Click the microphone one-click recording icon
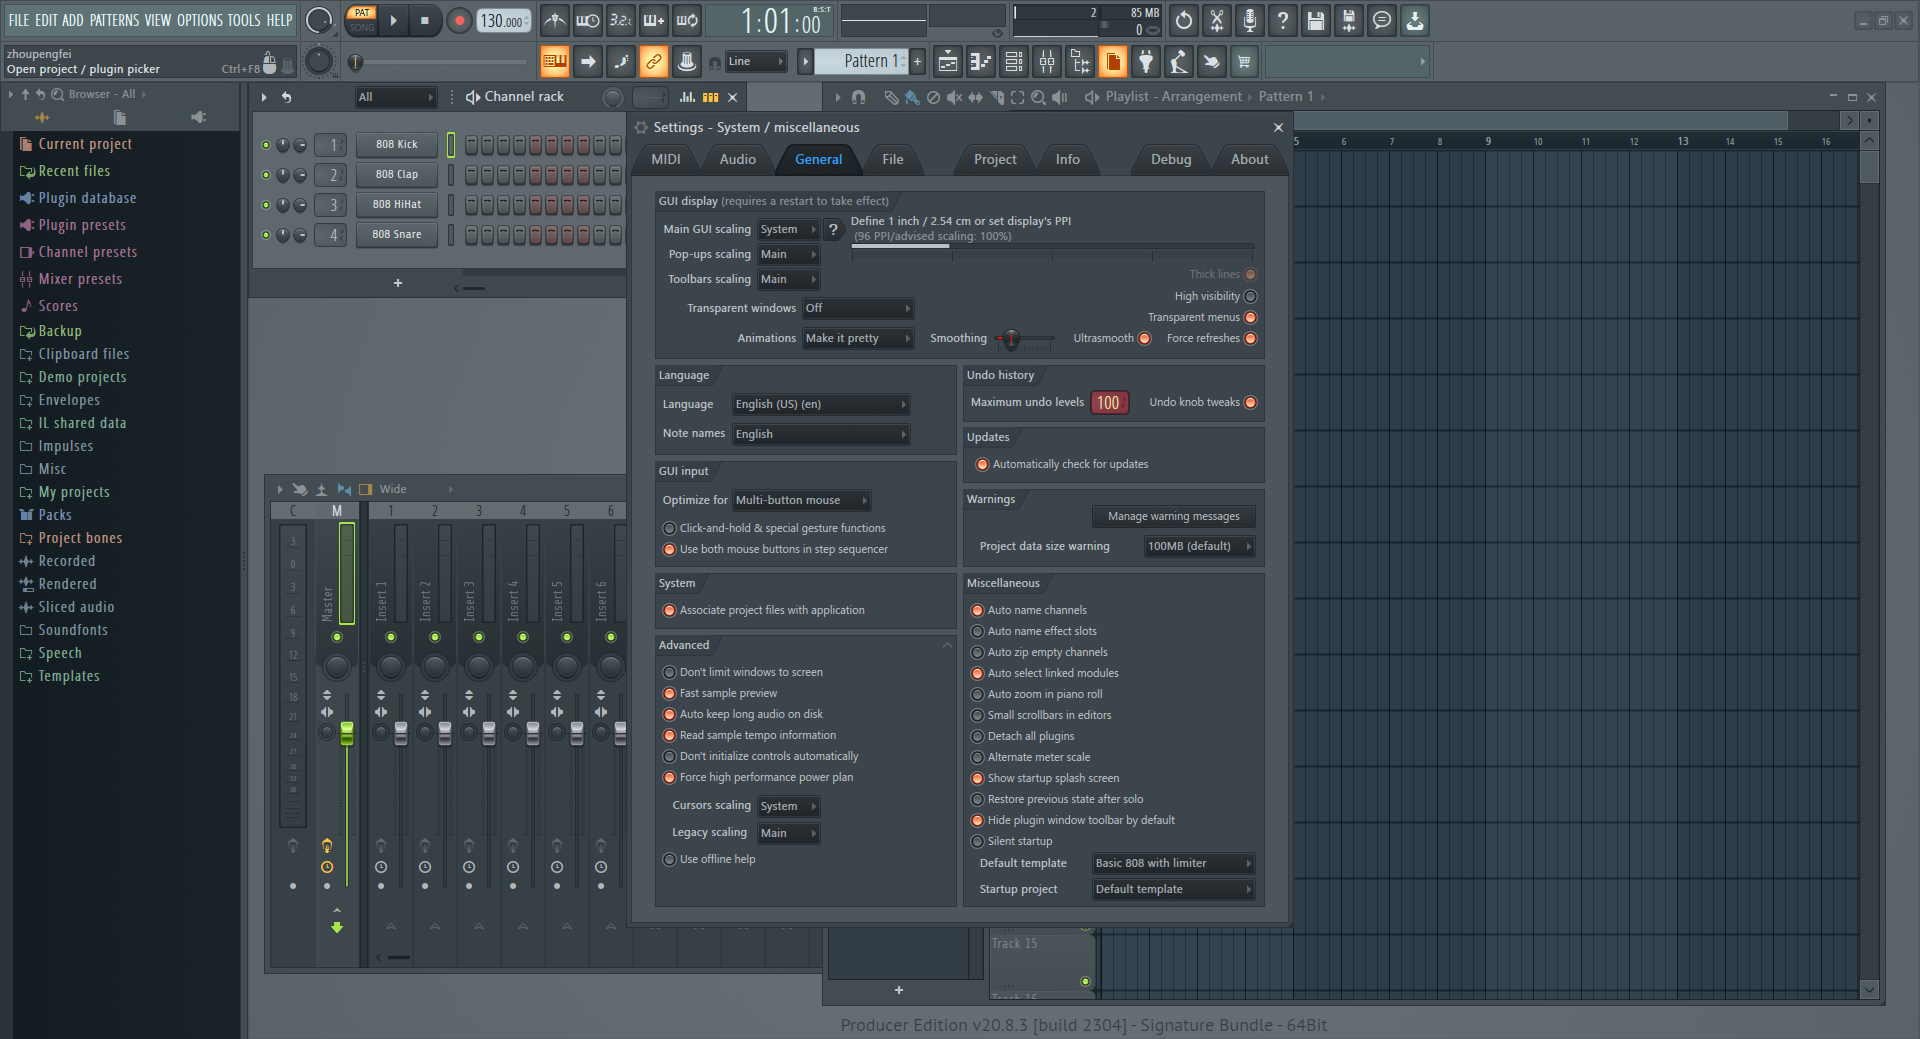The width and height of the screenshot is (1920, 1039). coord(1250,20)
